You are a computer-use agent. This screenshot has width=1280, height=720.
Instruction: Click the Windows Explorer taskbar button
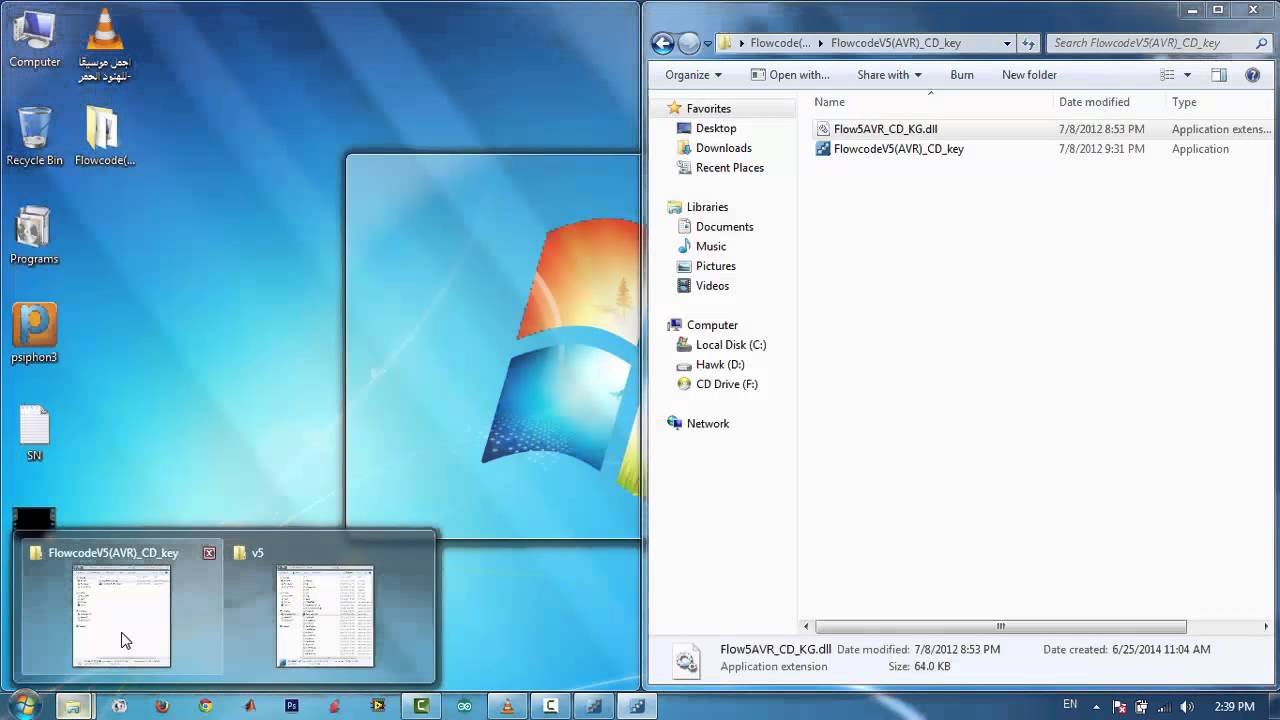[x=72, y=706]
